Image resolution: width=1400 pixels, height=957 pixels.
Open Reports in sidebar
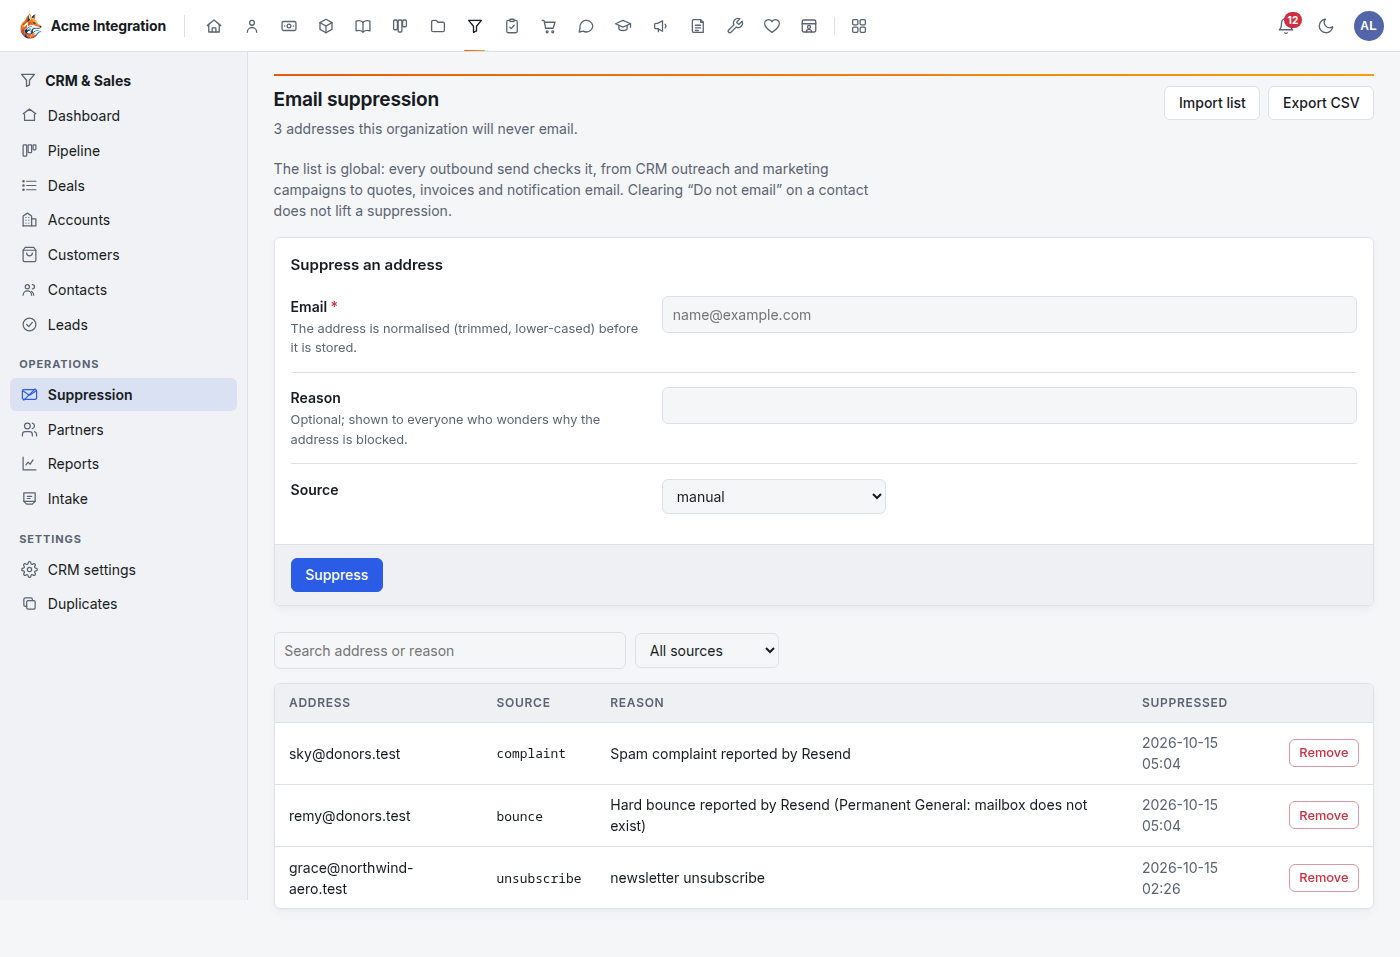pyautogui.click(x=123, y=464)
